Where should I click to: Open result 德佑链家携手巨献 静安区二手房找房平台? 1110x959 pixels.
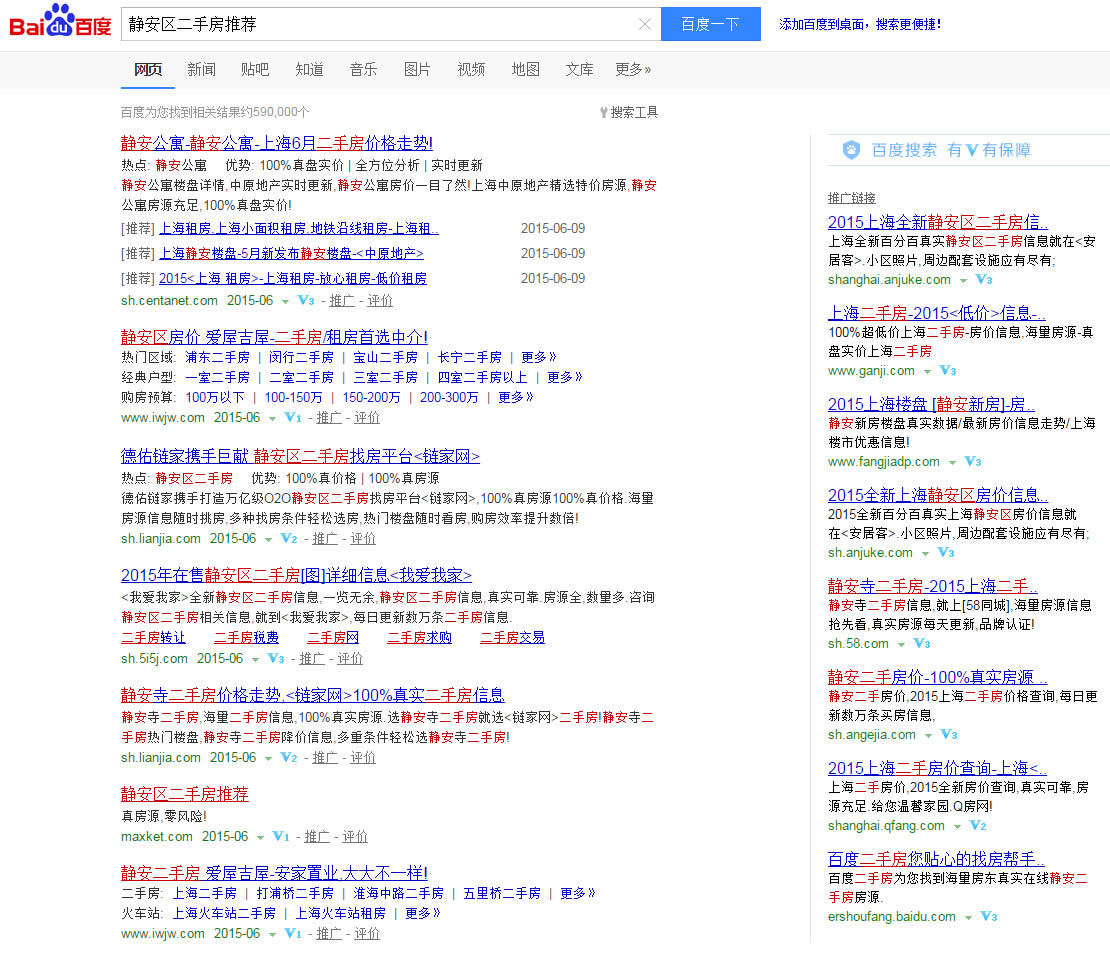coord(300,456)
